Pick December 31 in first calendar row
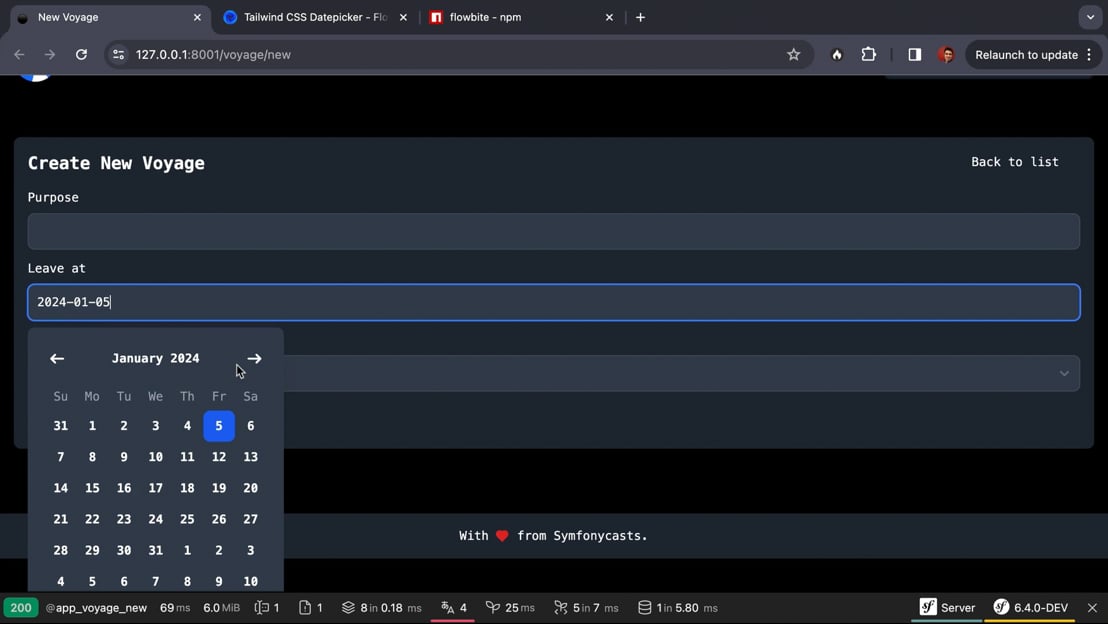The width and height of the screenshot is (1108, 624). click(x=61, y=426)
